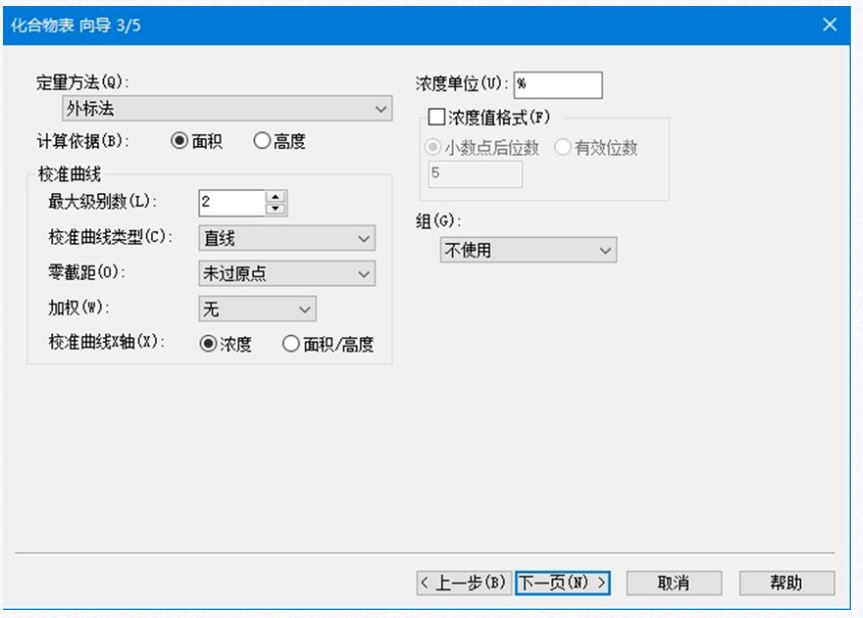The width and height of the screenshot is (863, 618).
Task: Open the 组 dropdown showing 不使用
Action: [x=528, y=250]
